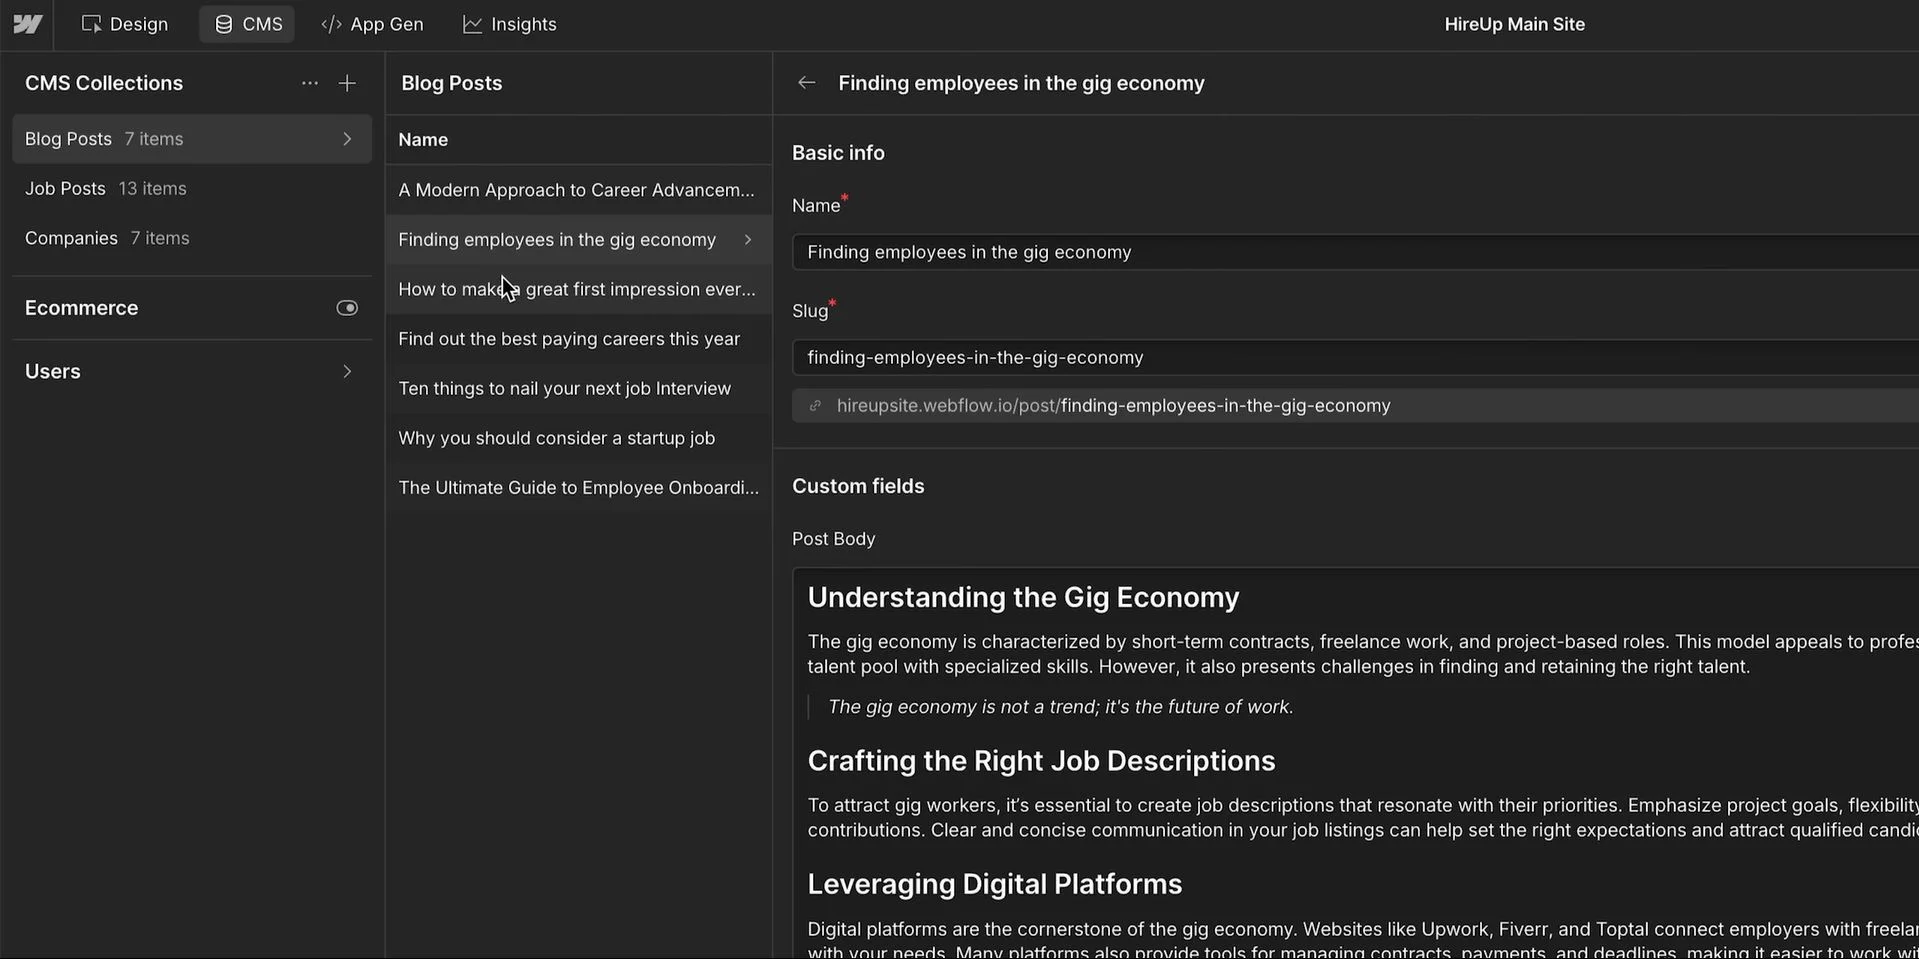This screenshot has height=959, width=1919.
Task: Click the Slug input field
Action: click(1100, 357)
